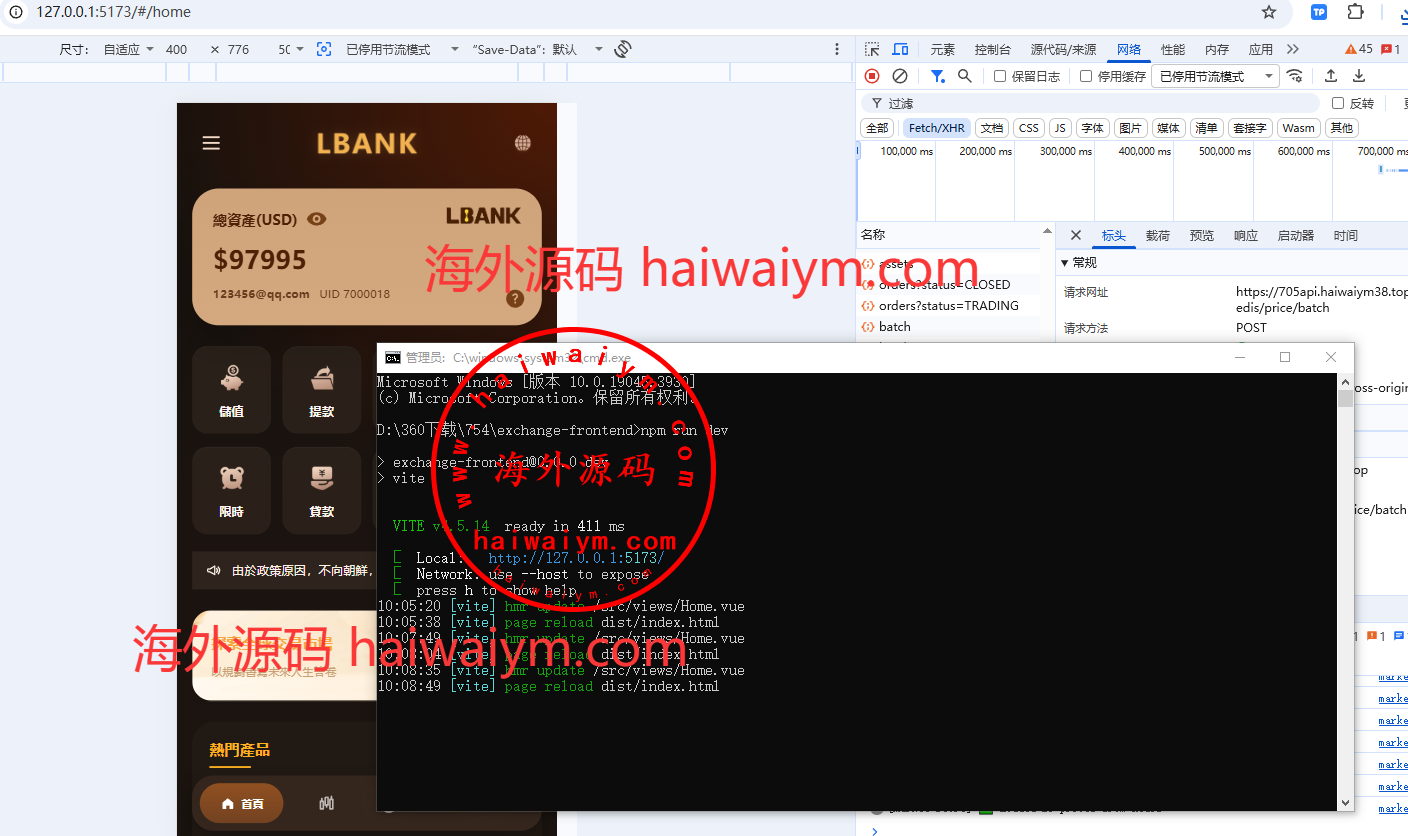This screenshot has width=1408, height=836.
Task: Switch to the 元素 Elements tab
Action: (x=943, y=49)
